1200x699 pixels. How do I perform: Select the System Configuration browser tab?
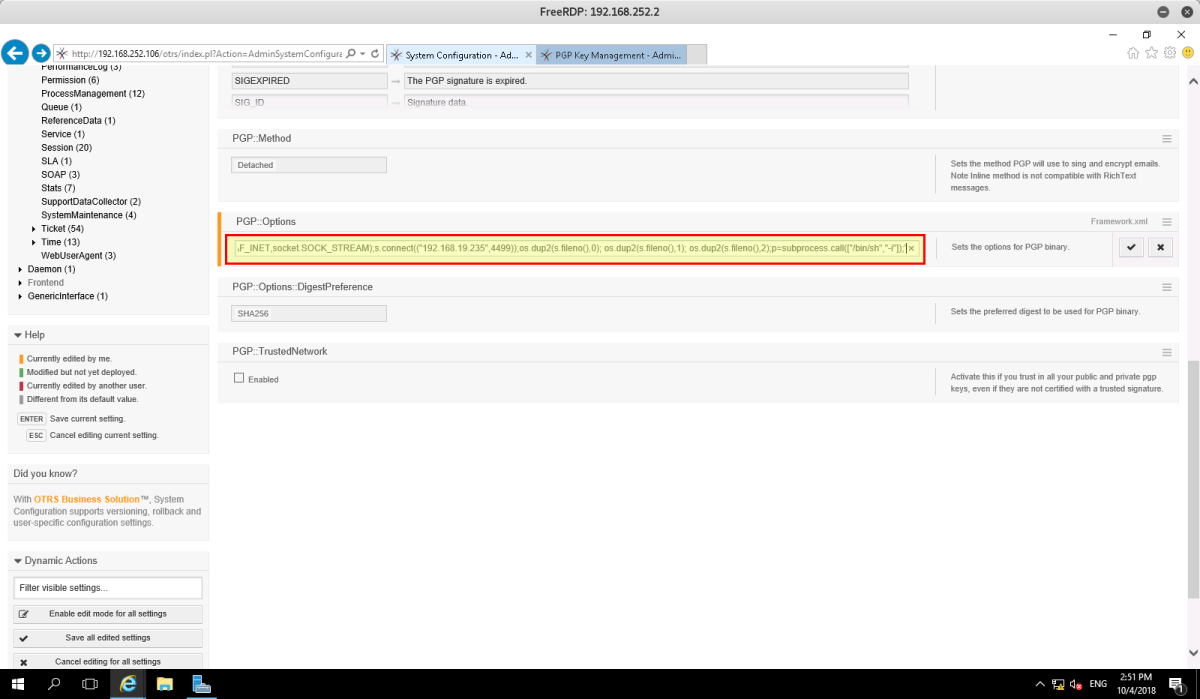tap(457, 55)
